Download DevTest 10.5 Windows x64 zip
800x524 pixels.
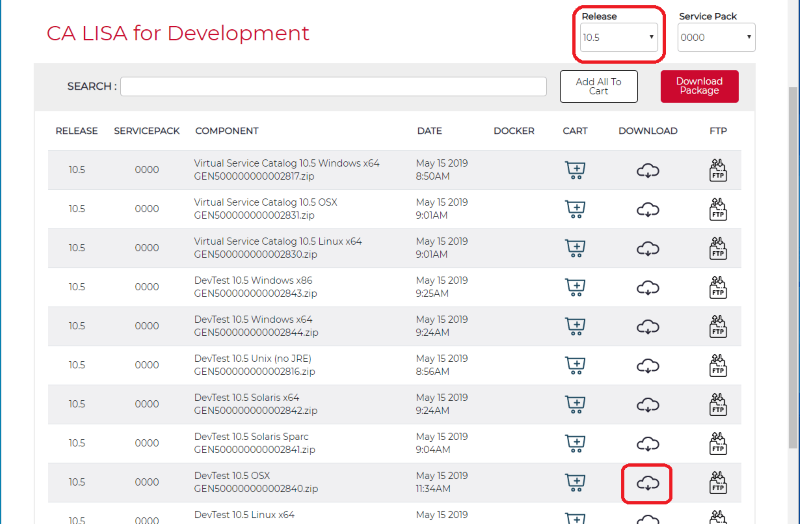(648, 326)
